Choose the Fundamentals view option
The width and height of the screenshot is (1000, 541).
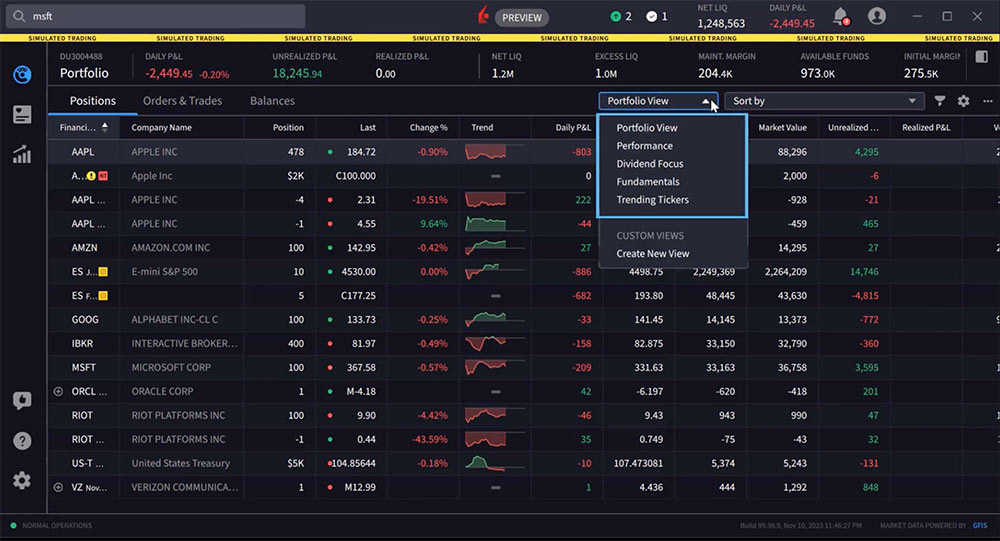click(x=648, y=182)
